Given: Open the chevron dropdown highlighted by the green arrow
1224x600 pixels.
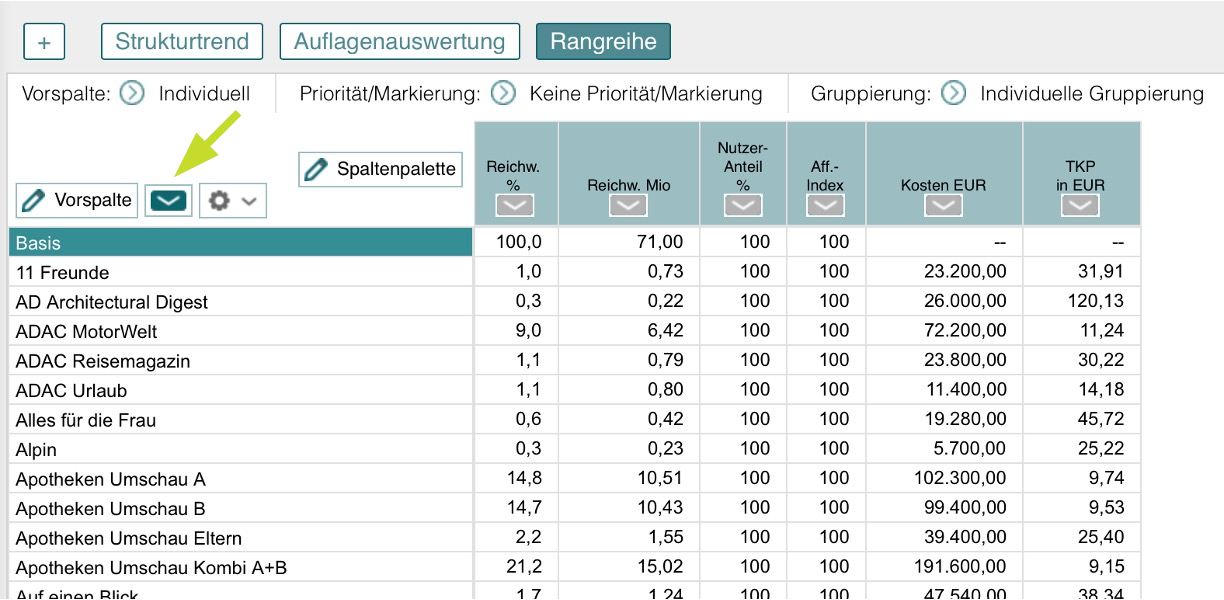Looking at the screenshot, I should (x=168, y=200).
